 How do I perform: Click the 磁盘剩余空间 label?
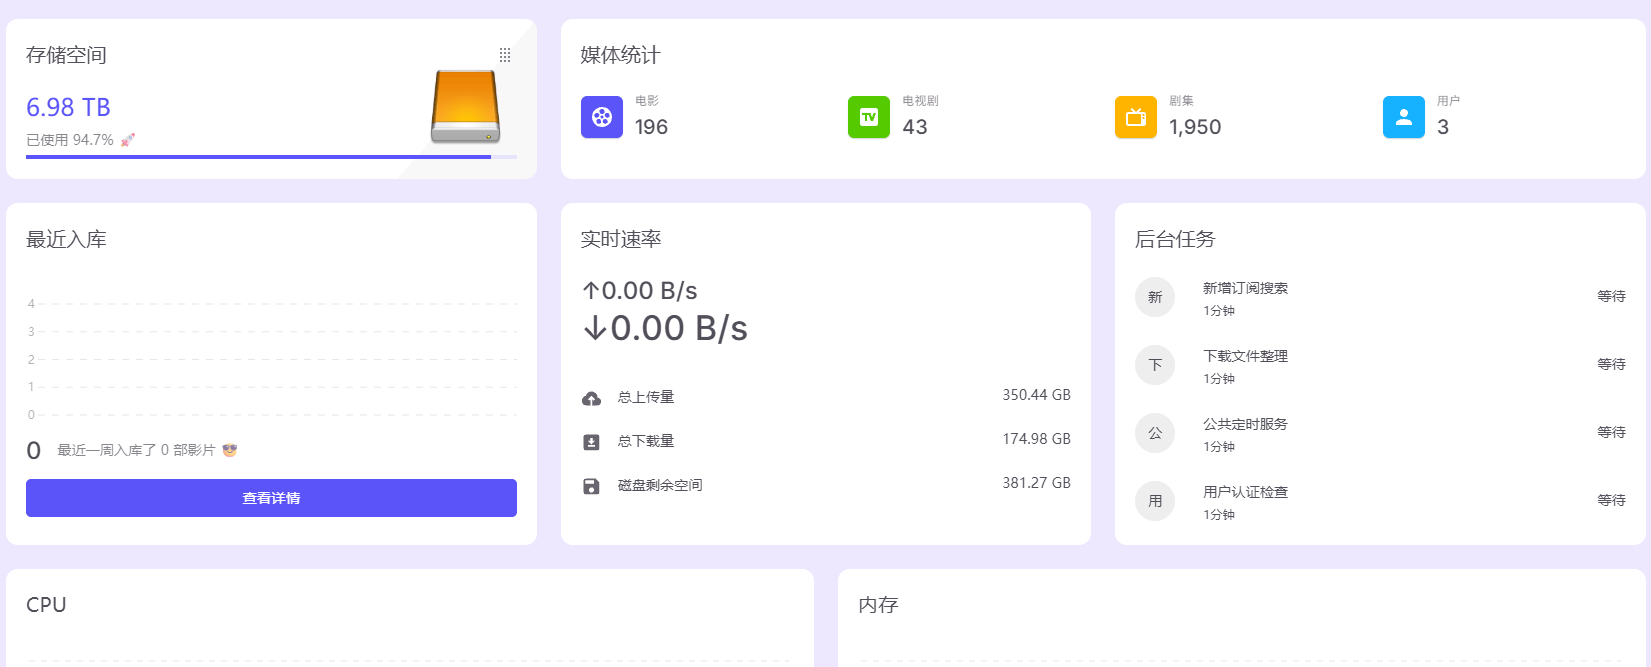click(660, 485)
